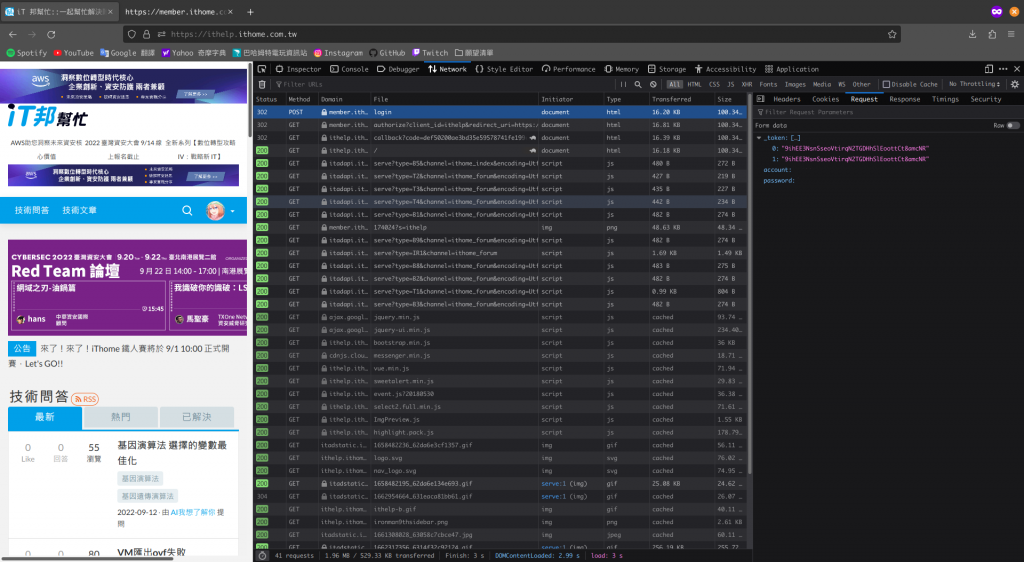Toggle responsive design mode icon
This screenshot has width=1024, height=562.
tap(989, 69)
